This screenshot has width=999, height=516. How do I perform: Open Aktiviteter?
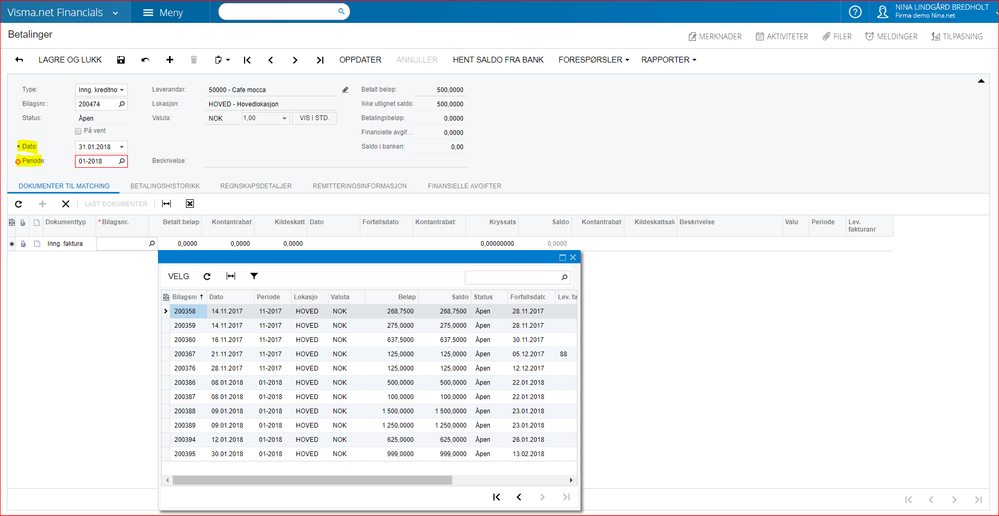coord(782,36)
